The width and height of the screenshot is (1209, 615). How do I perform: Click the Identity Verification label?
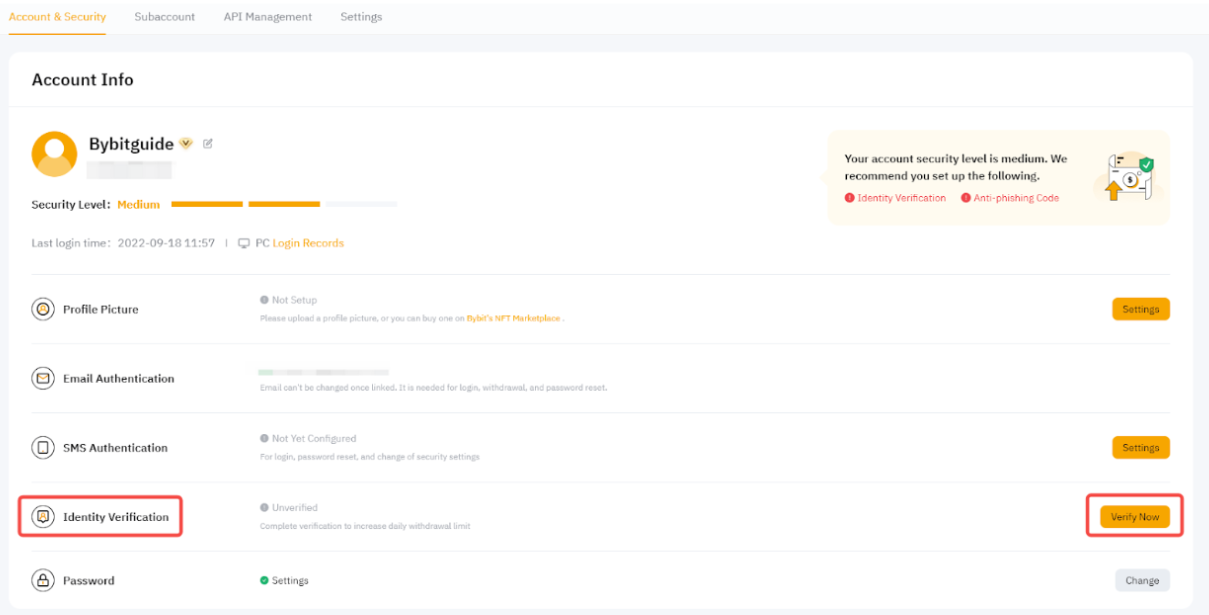(x=116, y=517)
